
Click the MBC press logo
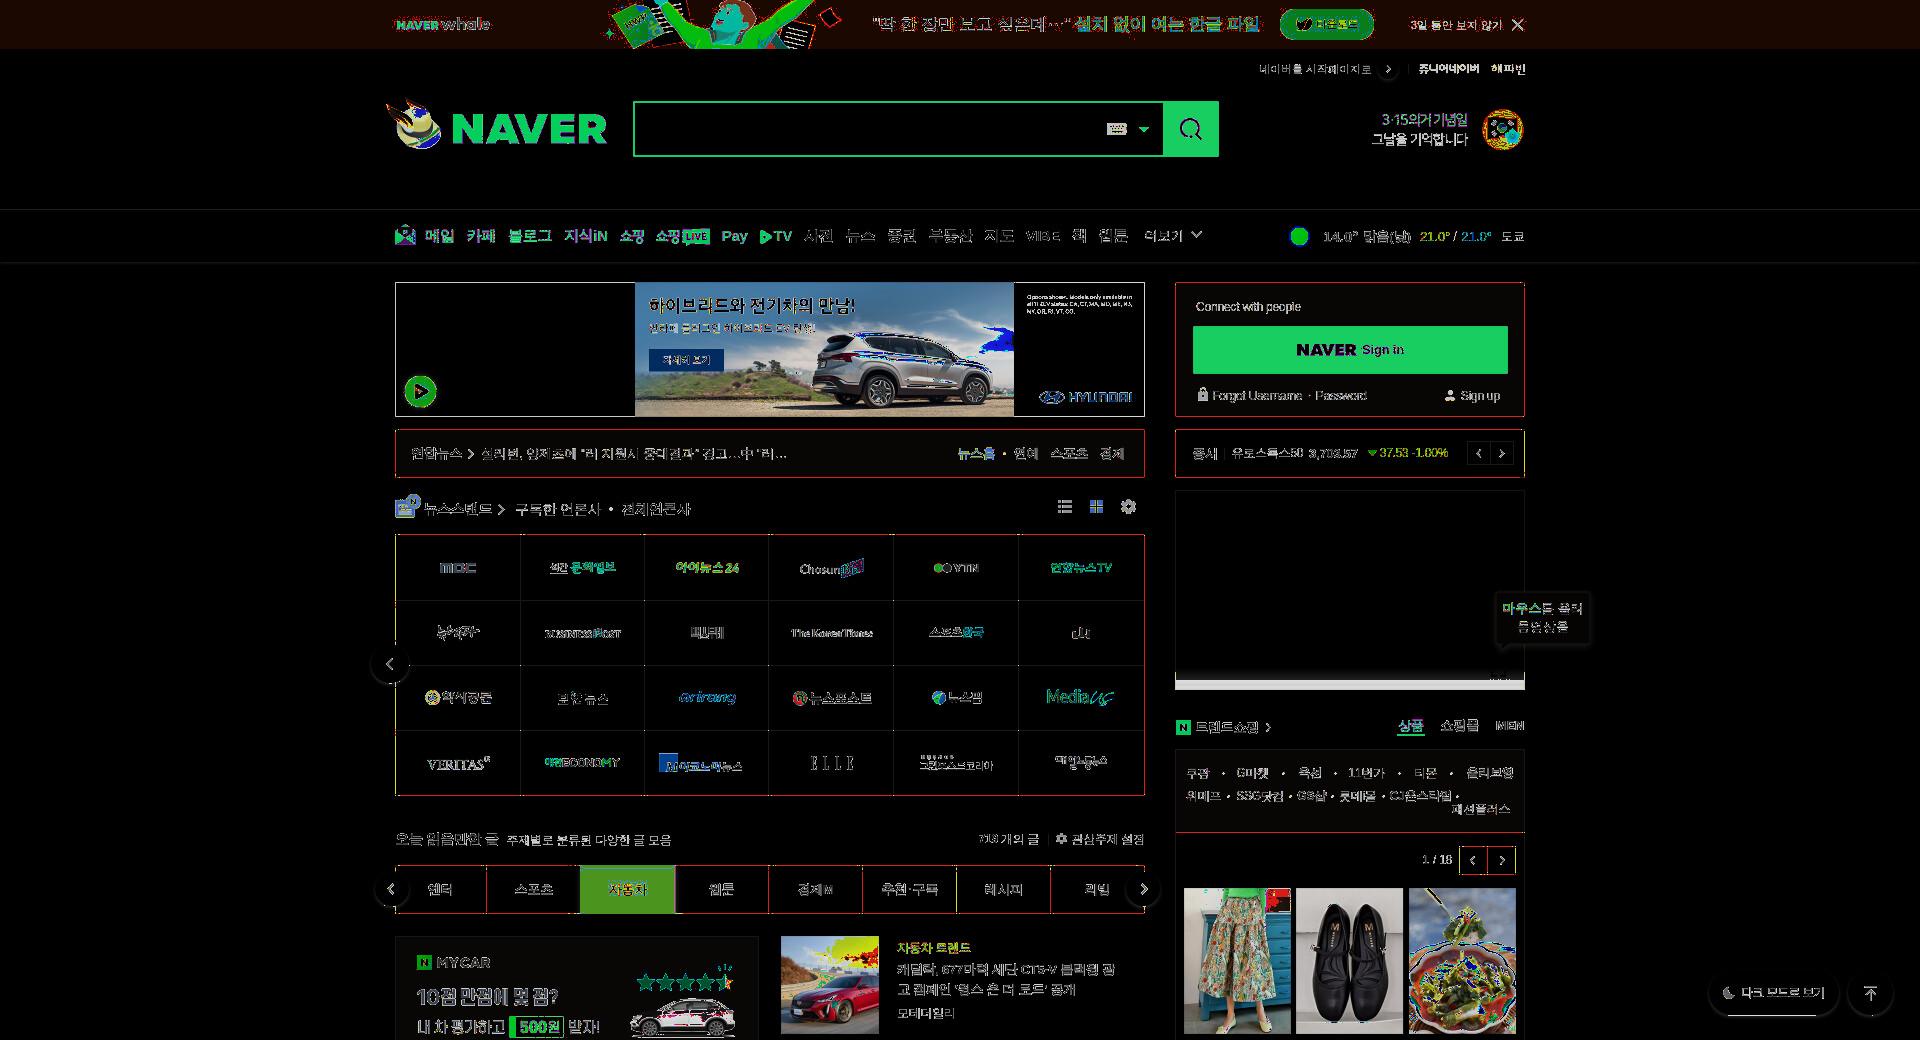pyautogui.click(x=458, y=568)
